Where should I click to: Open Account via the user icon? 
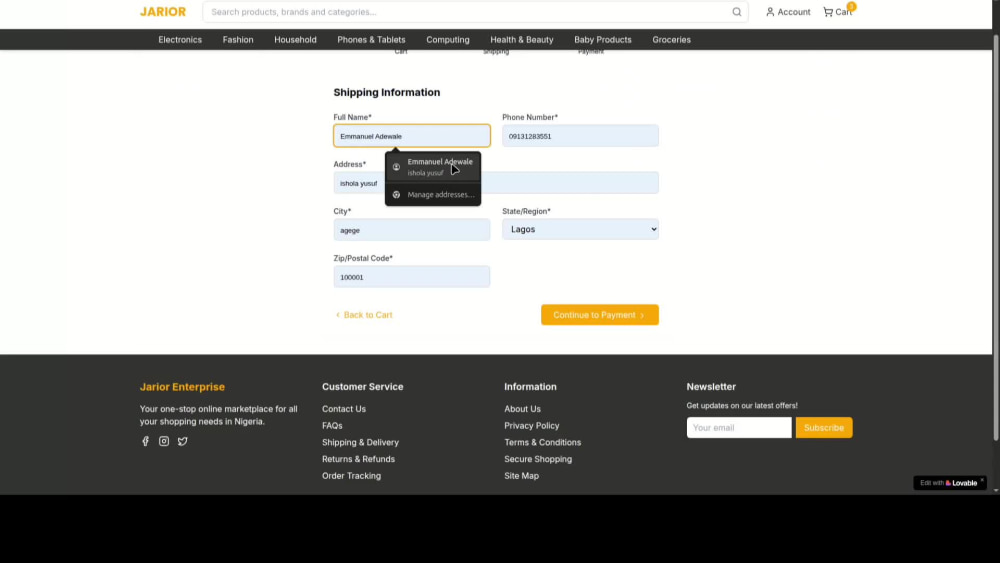click(770, 12)
